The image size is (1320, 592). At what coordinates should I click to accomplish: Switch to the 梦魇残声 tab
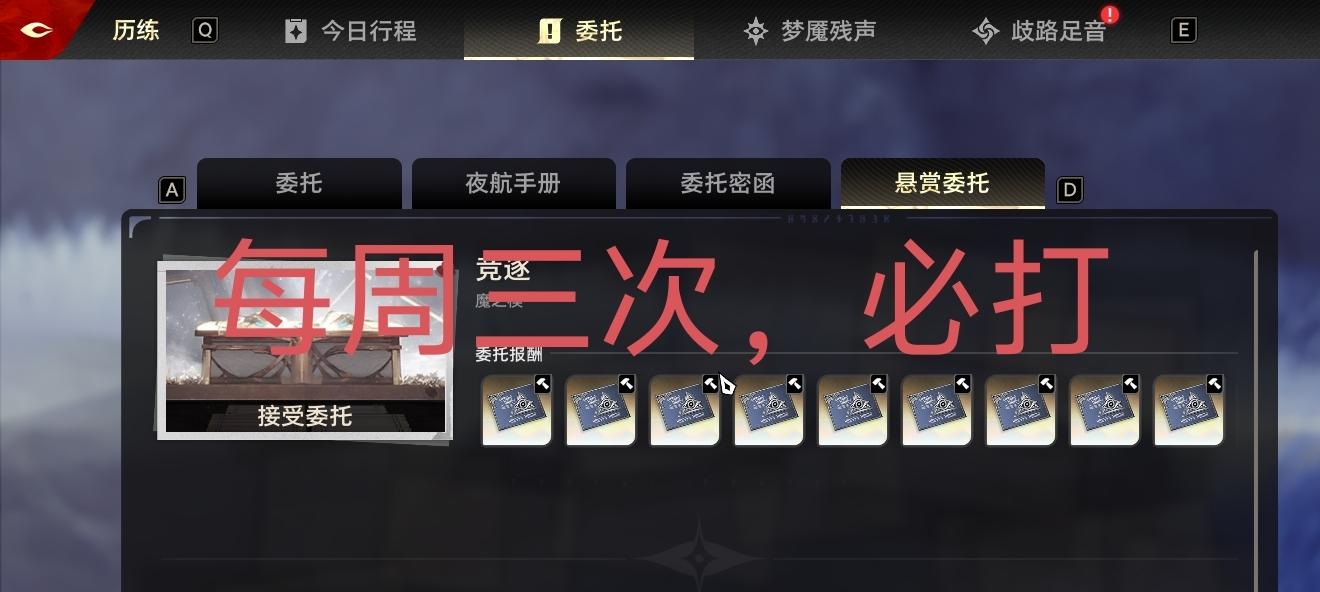coord(810,31)
